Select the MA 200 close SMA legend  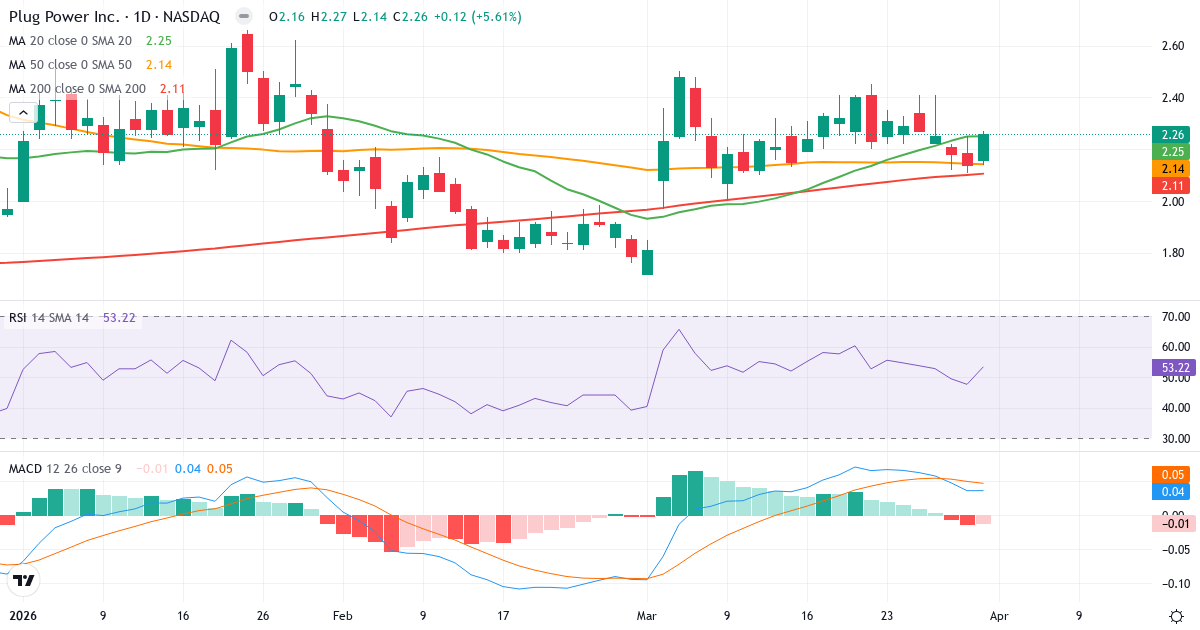point(73,88)
